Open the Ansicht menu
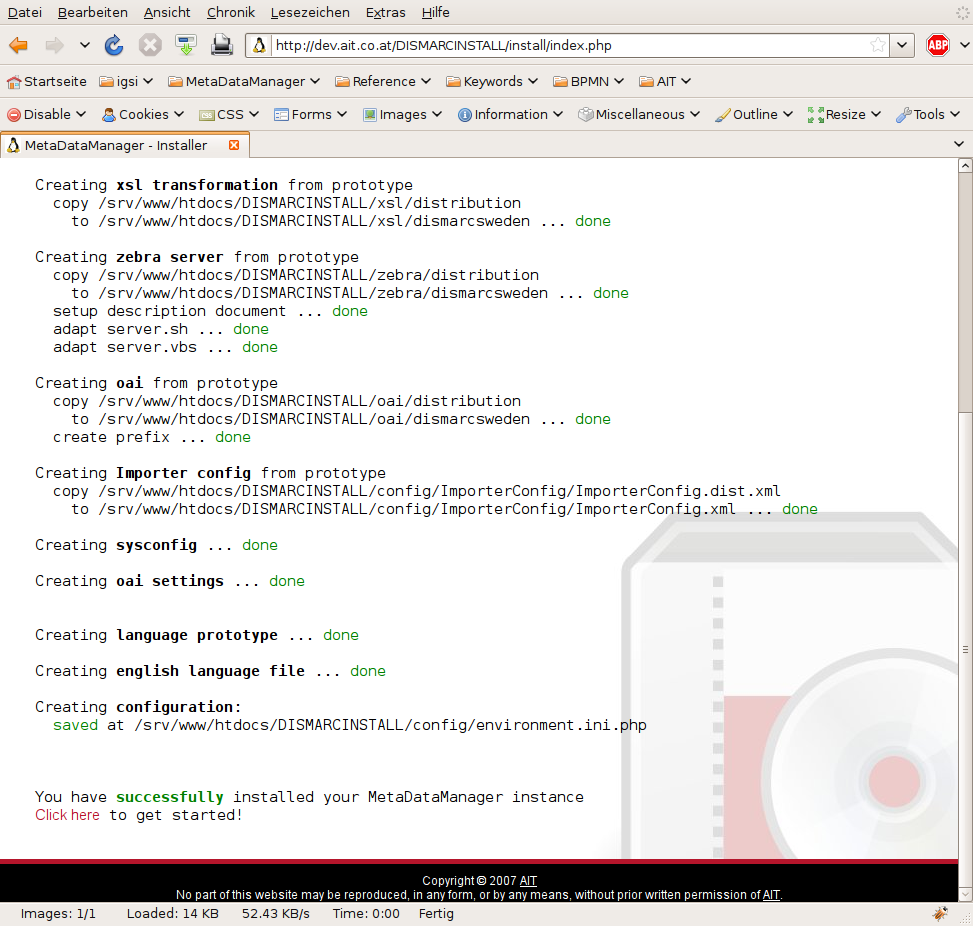The image size is (973, 926). [167, 12]
